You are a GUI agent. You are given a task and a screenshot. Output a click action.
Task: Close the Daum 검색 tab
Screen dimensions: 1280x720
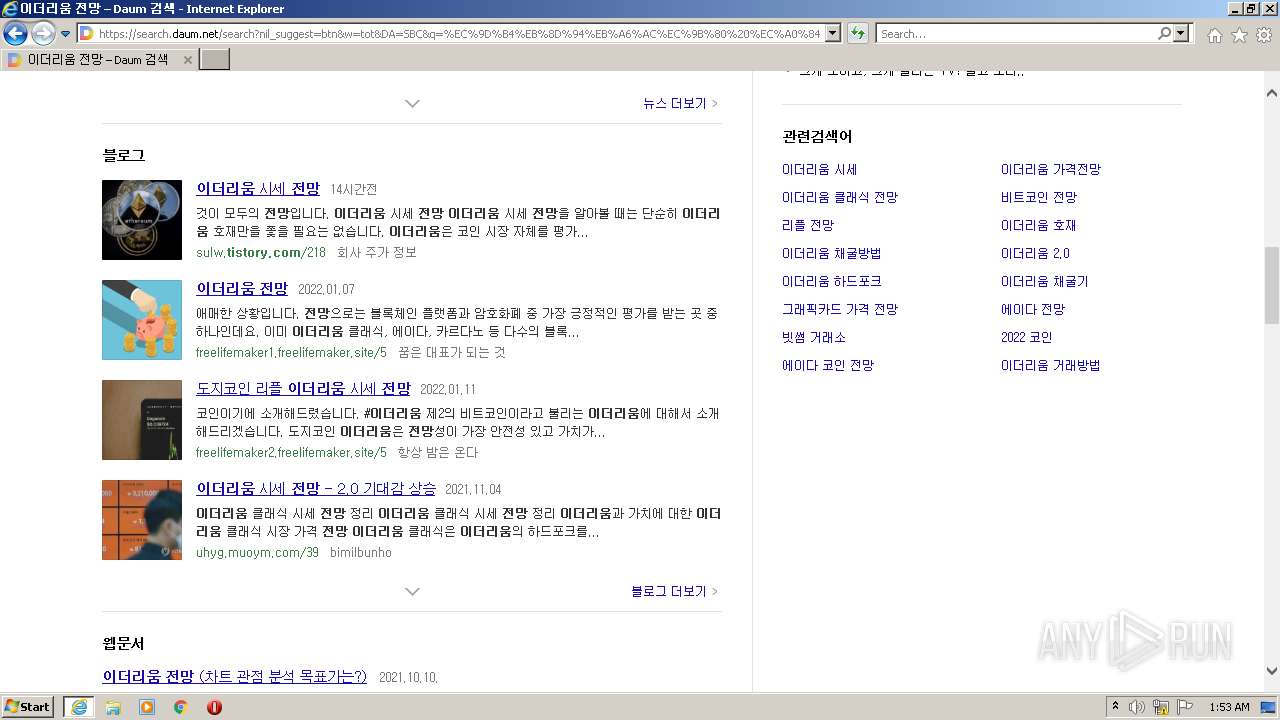coord(187,60)
